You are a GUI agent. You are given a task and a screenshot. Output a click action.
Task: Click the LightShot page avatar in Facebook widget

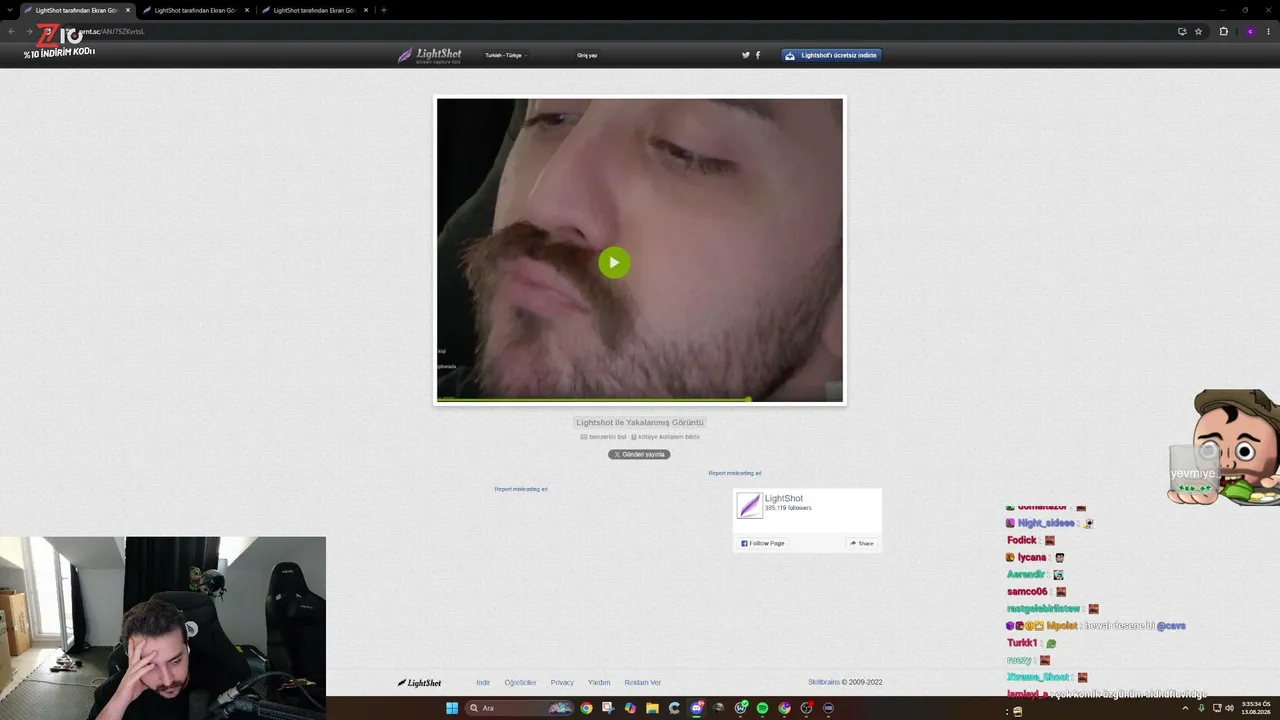pyautogui.click(x=750, y=505)
